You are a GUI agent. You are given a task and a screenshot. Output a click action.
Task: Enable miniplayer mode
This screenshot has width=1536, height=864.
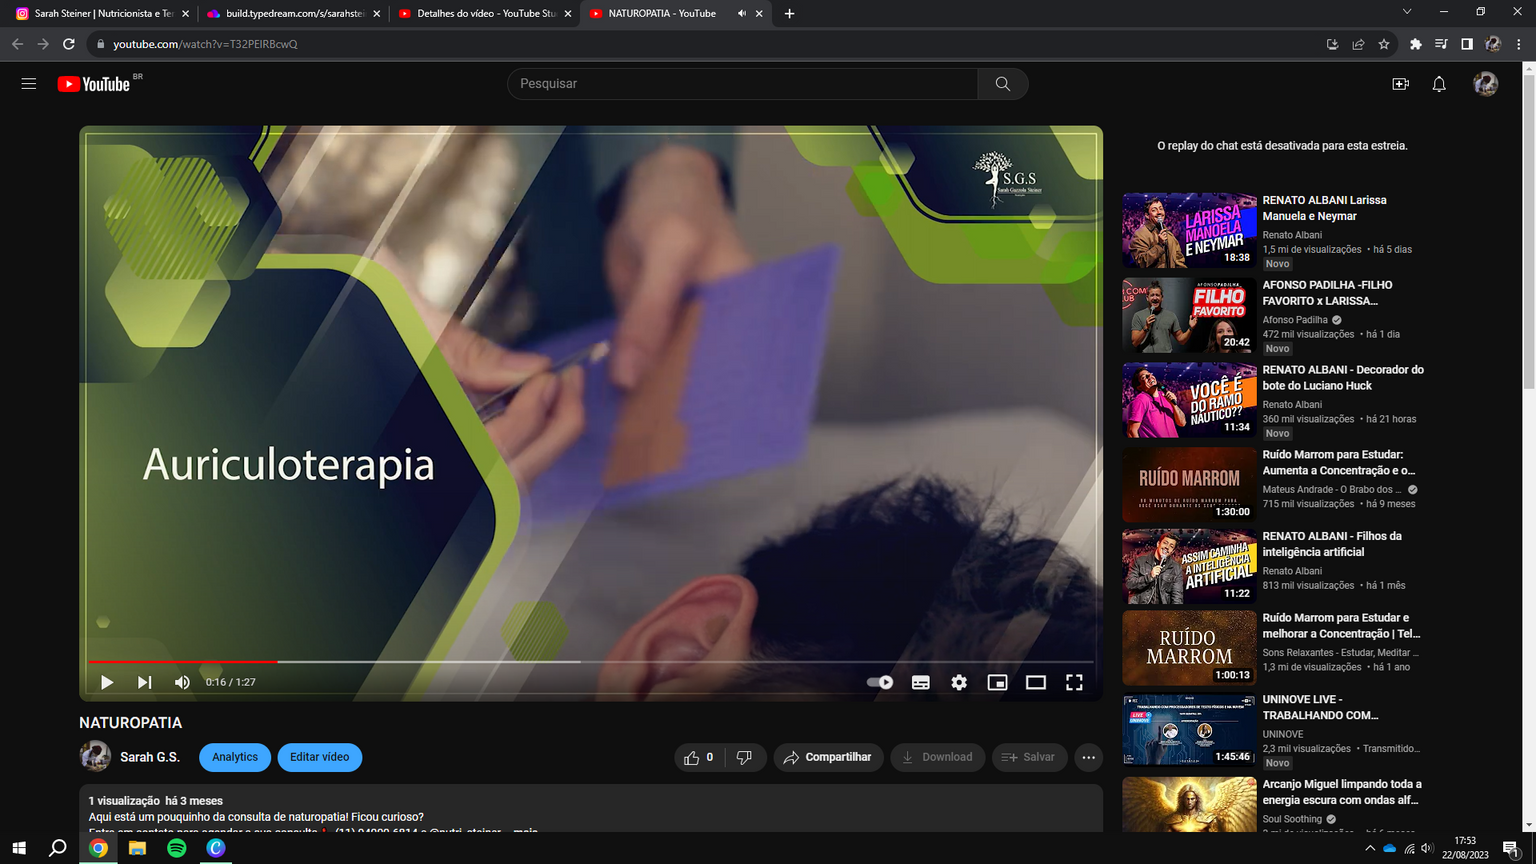[x=997, y=682]
